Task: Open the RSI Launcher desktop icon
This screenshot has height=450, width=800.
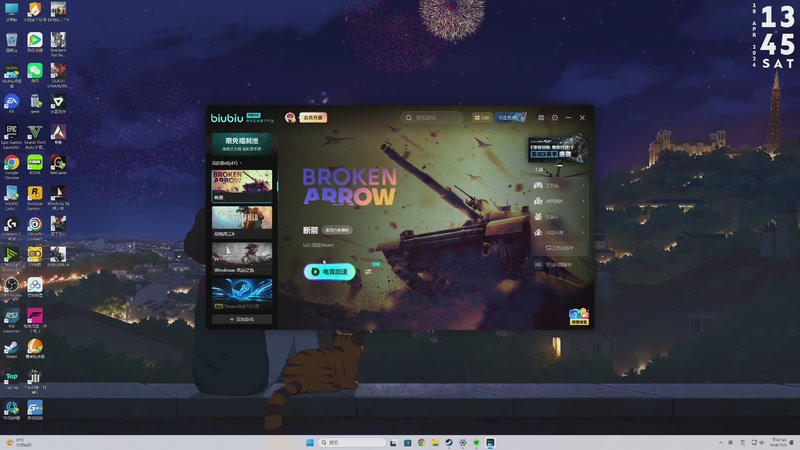Action: click(x=11, y=320)
